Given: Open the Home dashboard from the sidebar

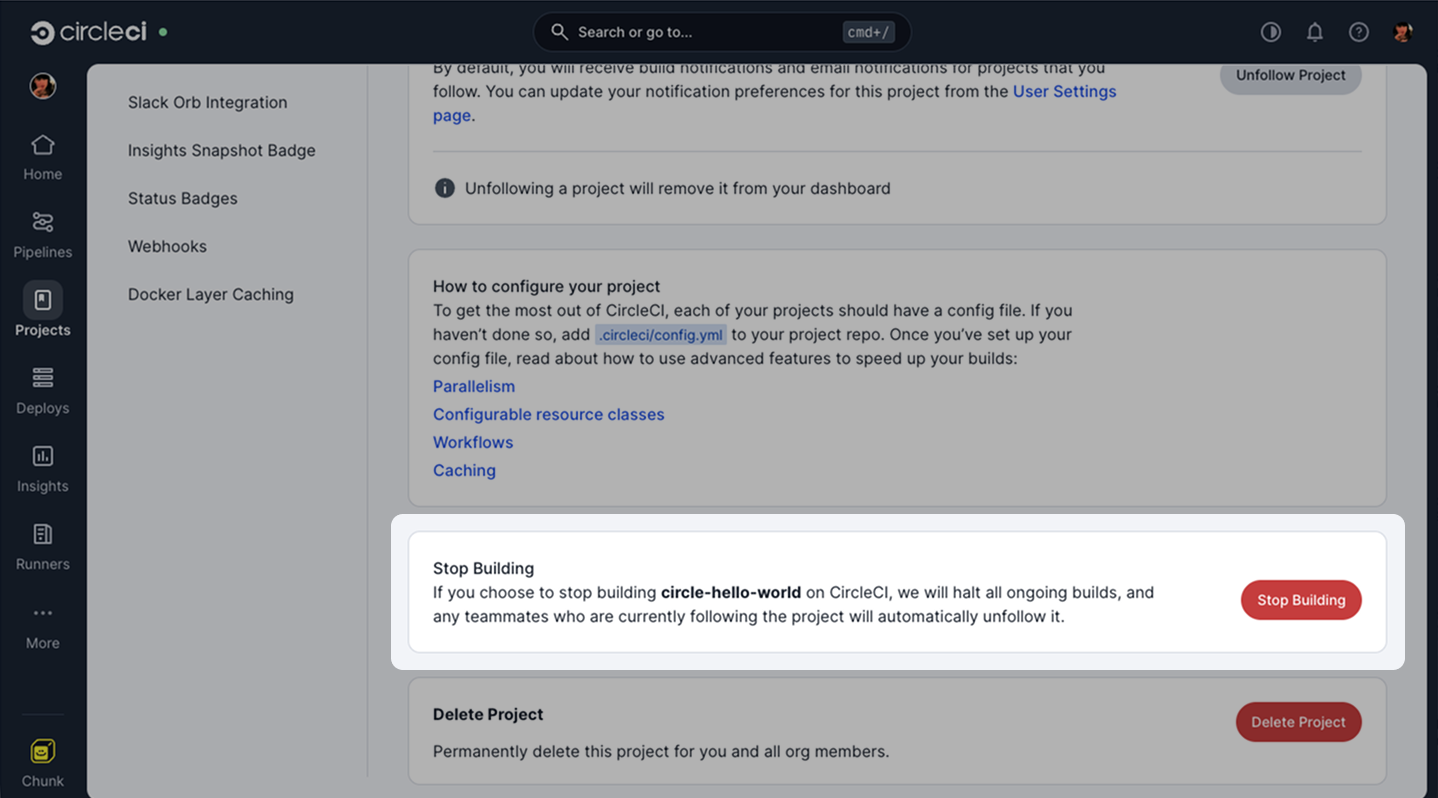Looking at the screenshot, I should click(42, 155).
